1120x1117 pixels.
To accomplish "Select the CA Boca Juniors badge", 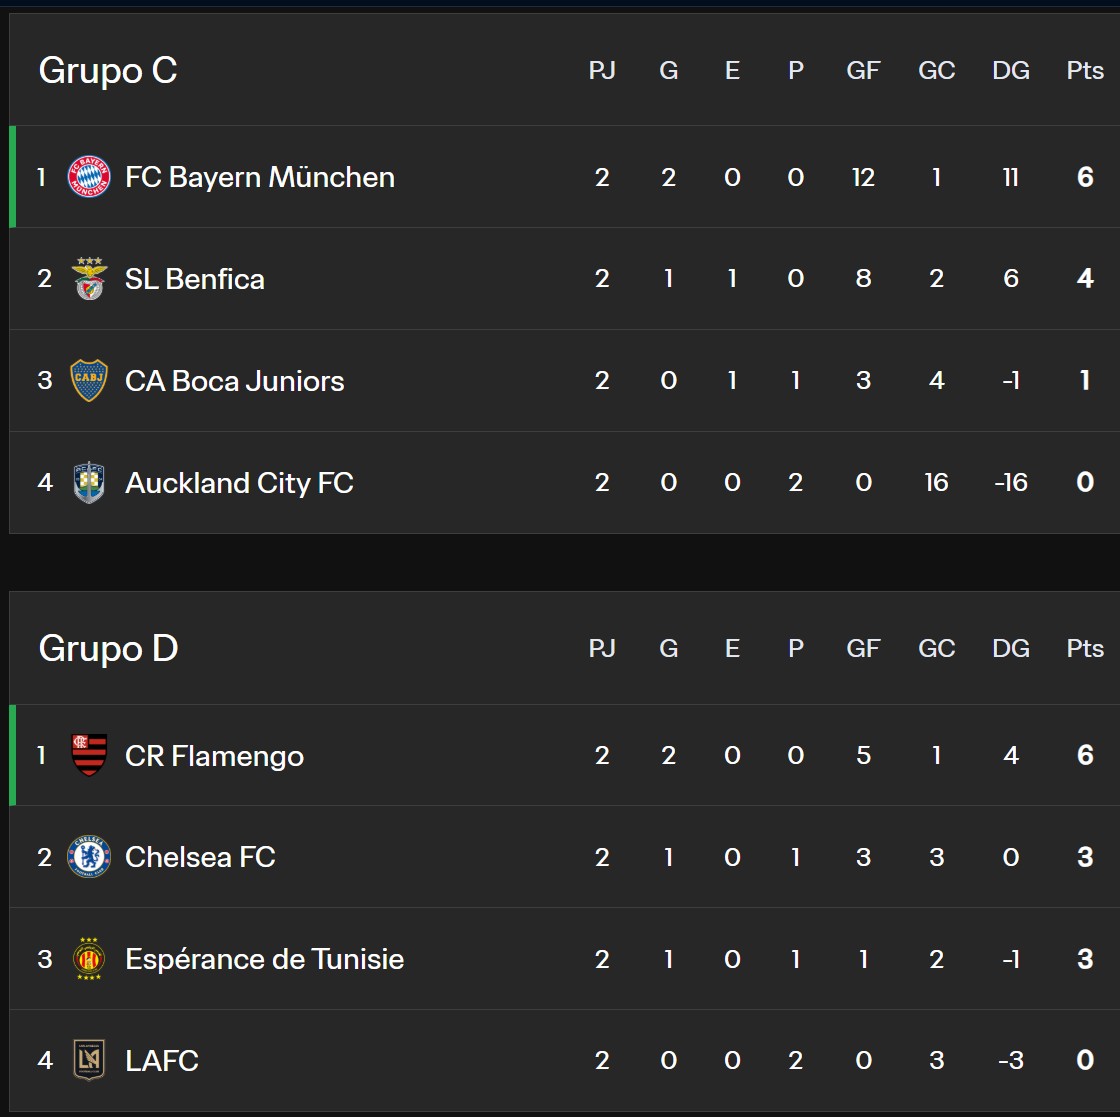I will 88,381.
